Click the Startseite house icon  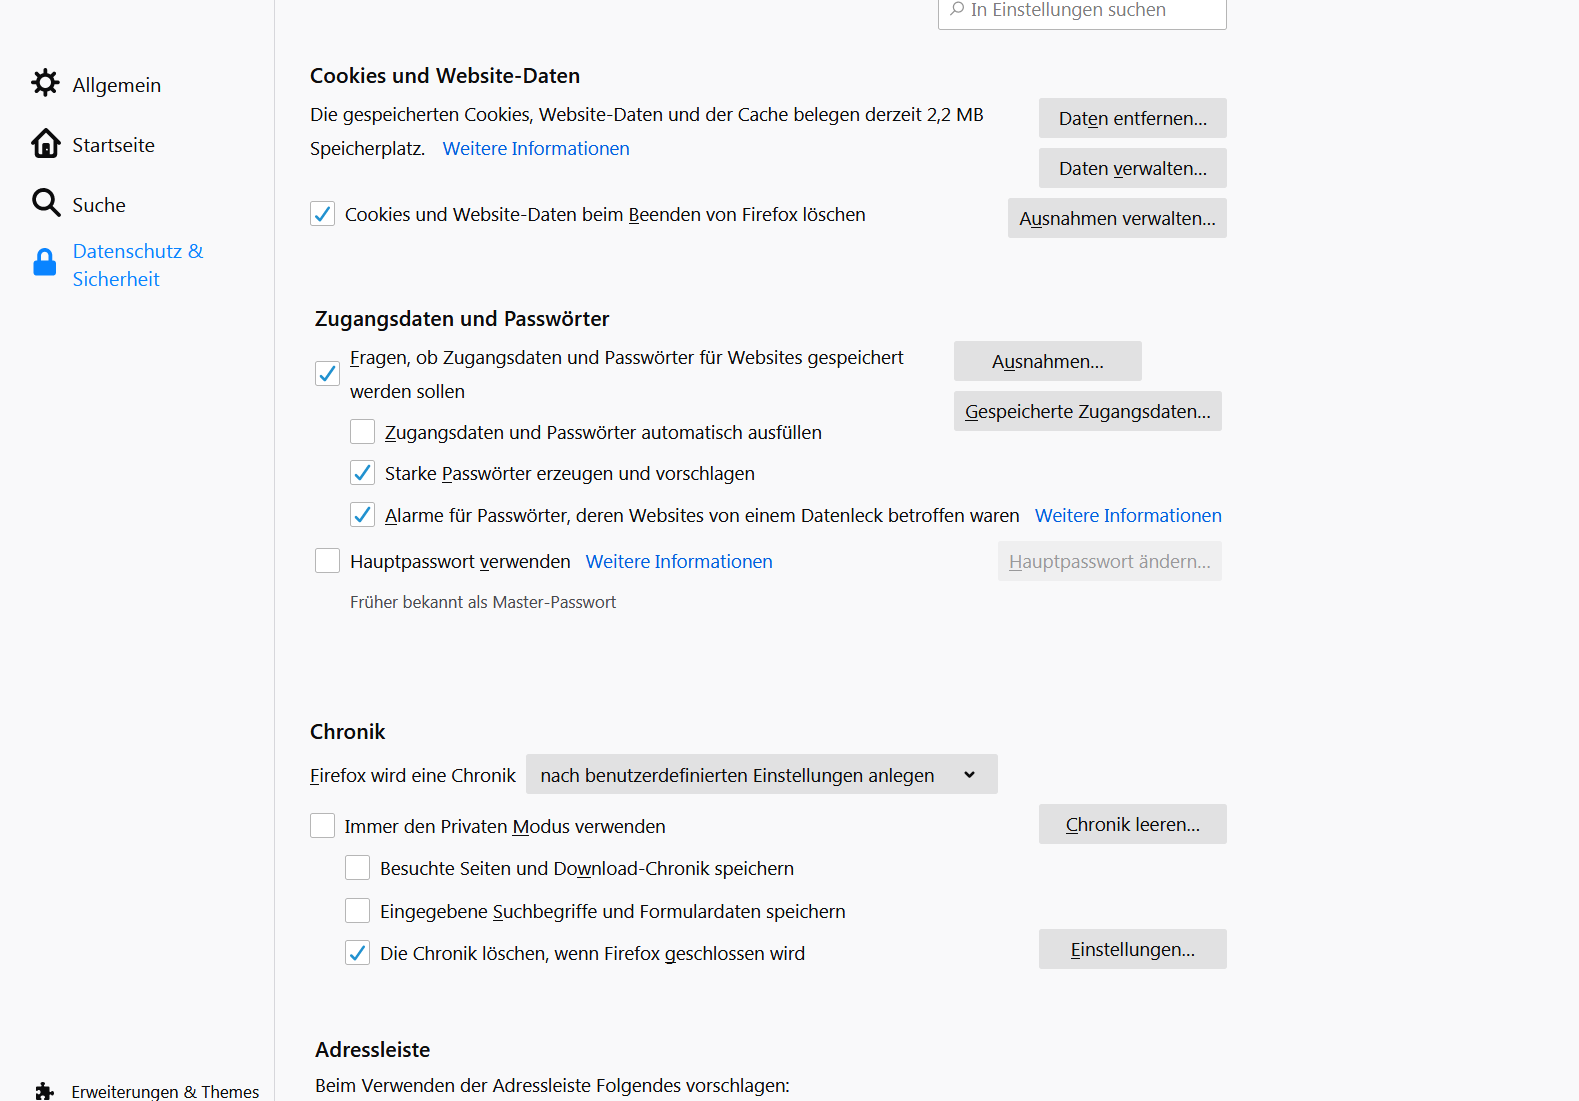coord(45,144)
